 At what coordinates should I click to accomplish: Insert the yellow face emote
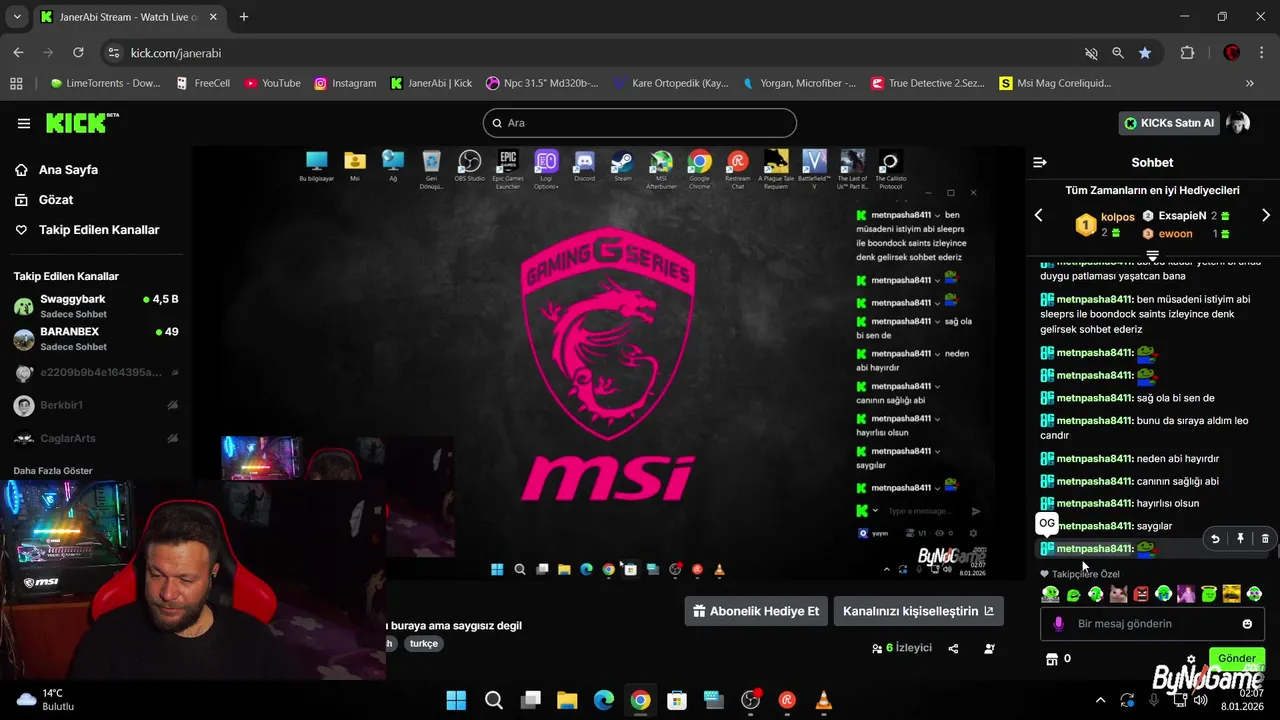click(1231, 594)
